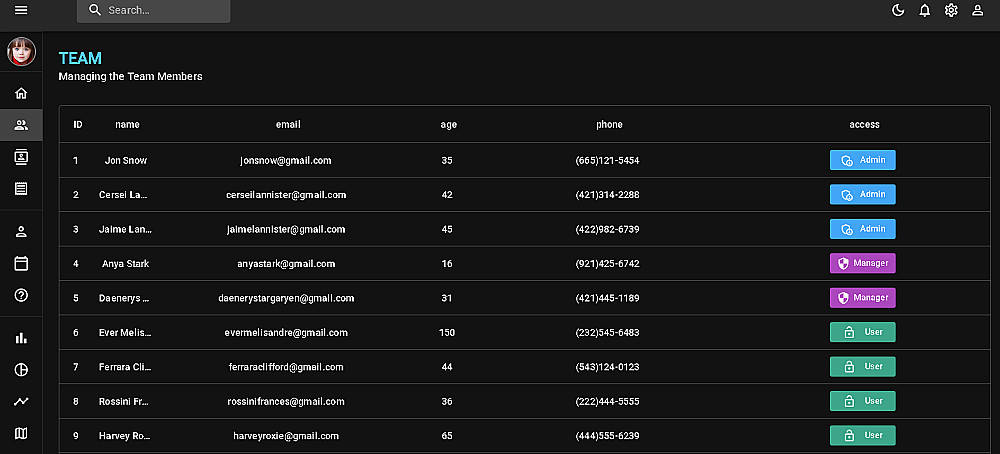Open the FAQ help sidebar icon
This screenshot has height=454, width=1000.
(x=21, y=295)
